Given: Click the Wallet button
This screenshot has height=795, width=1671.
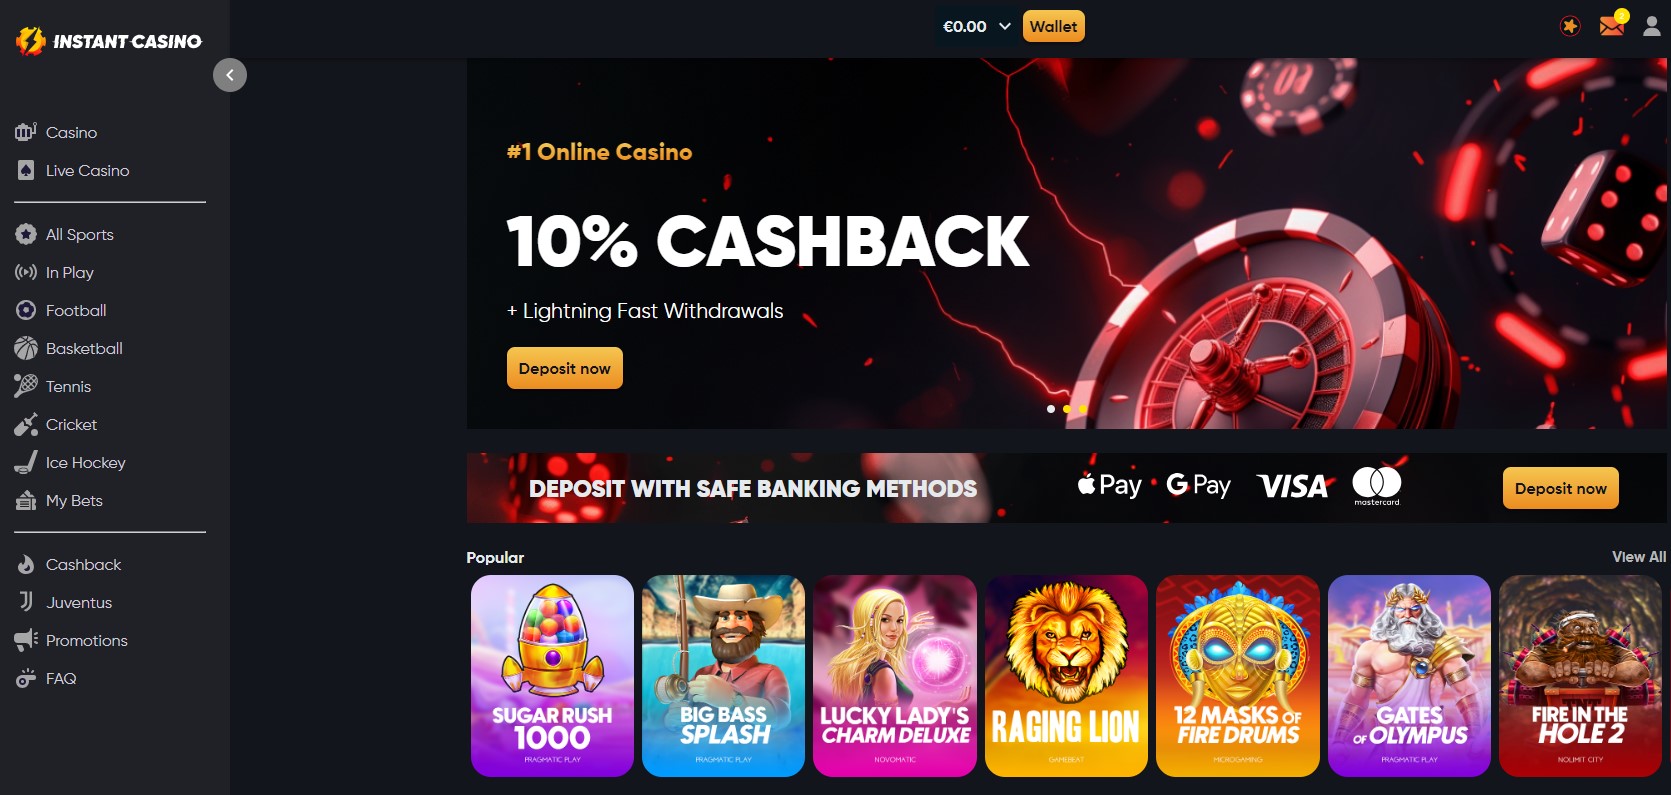Looking at the screenshot, I should [x=1054, y=26].
